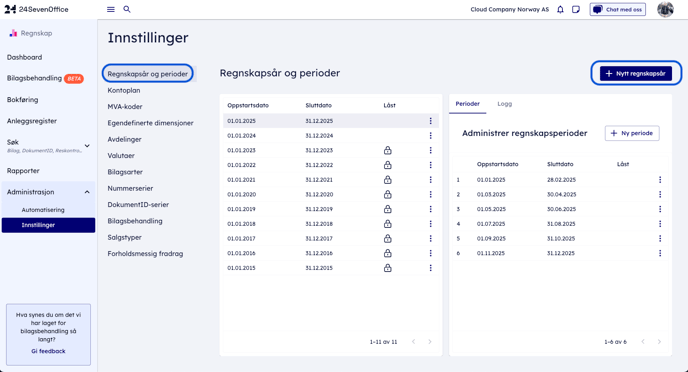The height and width of the screenshot is (372, 688).
Task: Click the Ny periode button
Action: (x=632, y=133)
